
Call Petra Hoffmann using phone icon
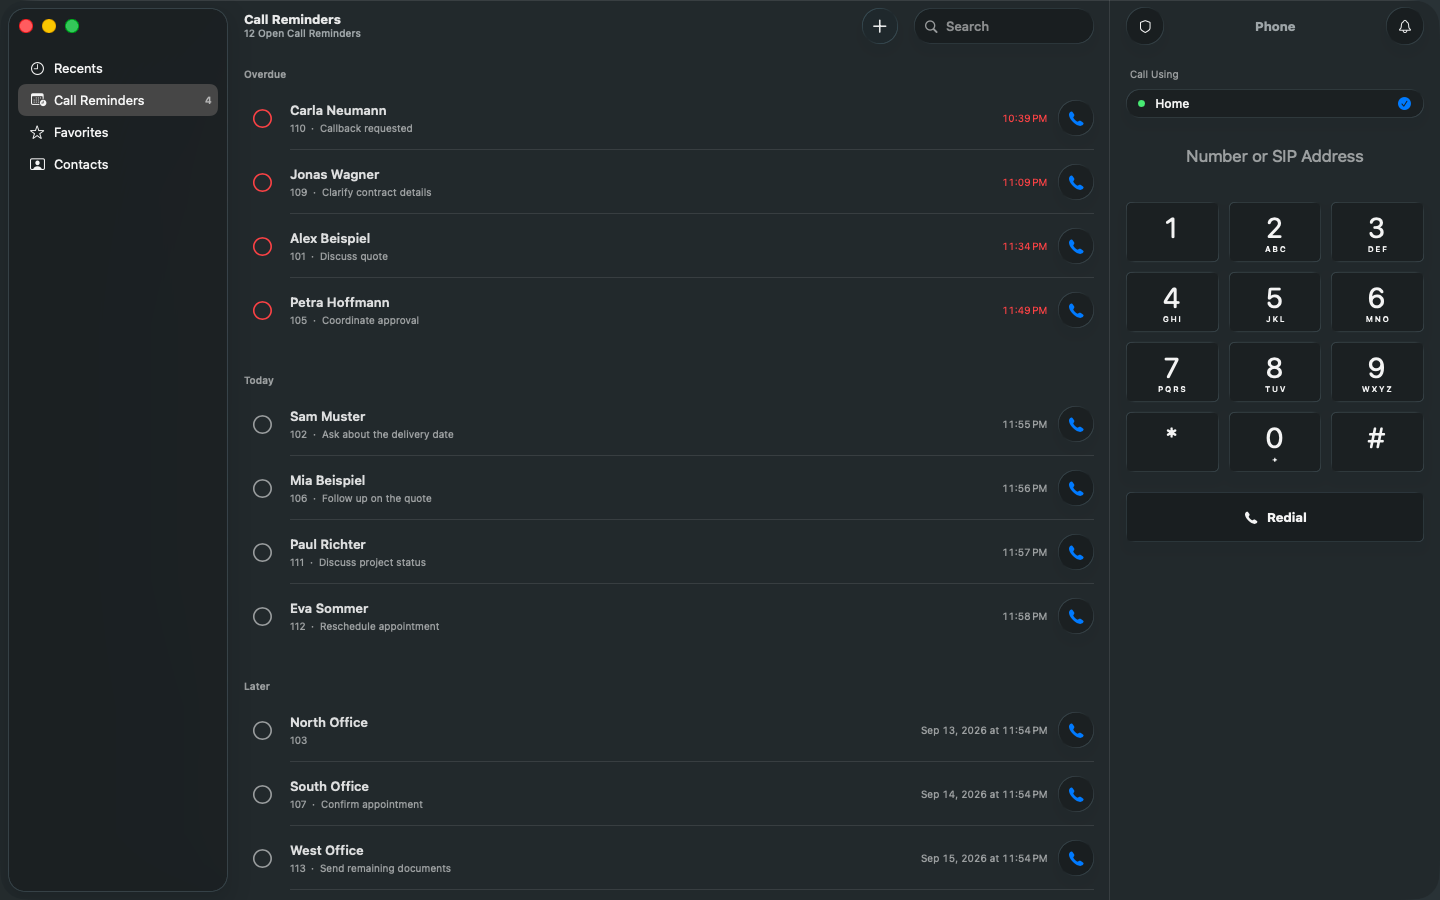point(1076,310)
